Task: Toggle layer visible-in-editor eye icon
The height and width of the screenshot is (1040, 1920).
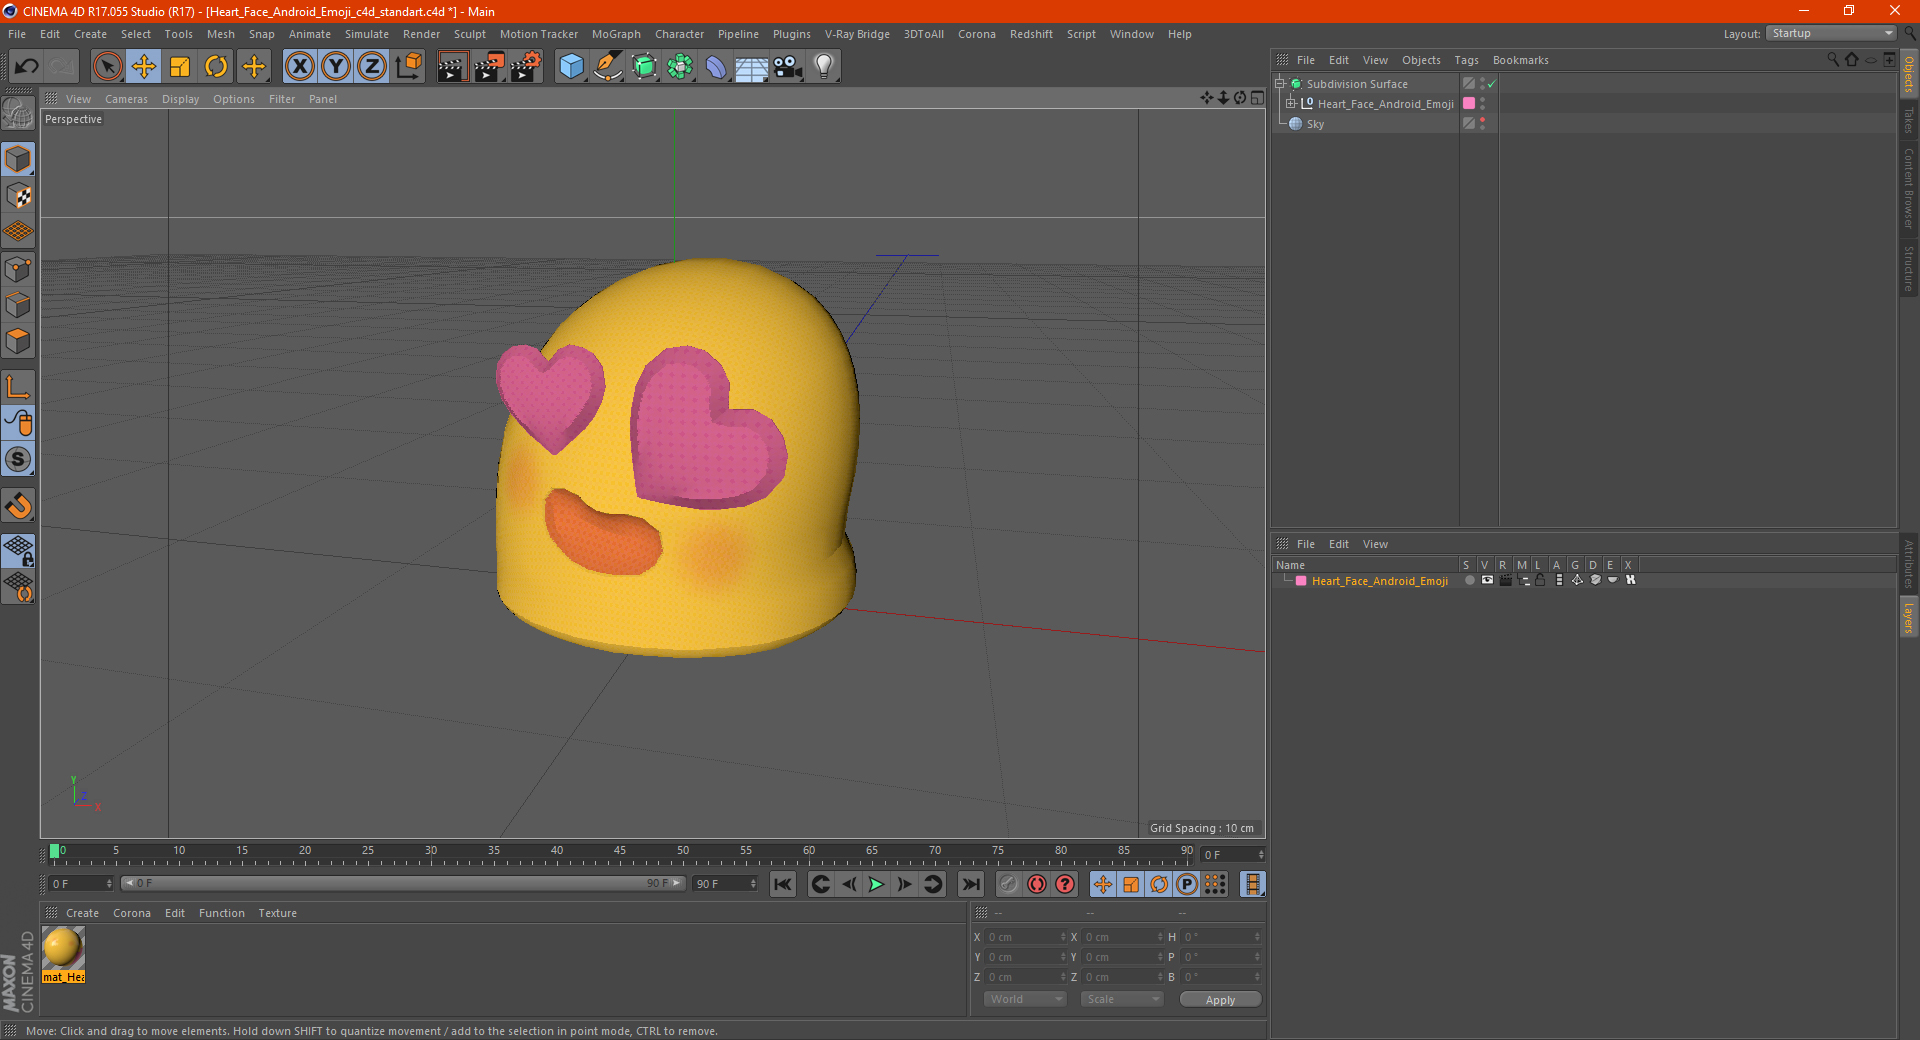Action: 1487,580
